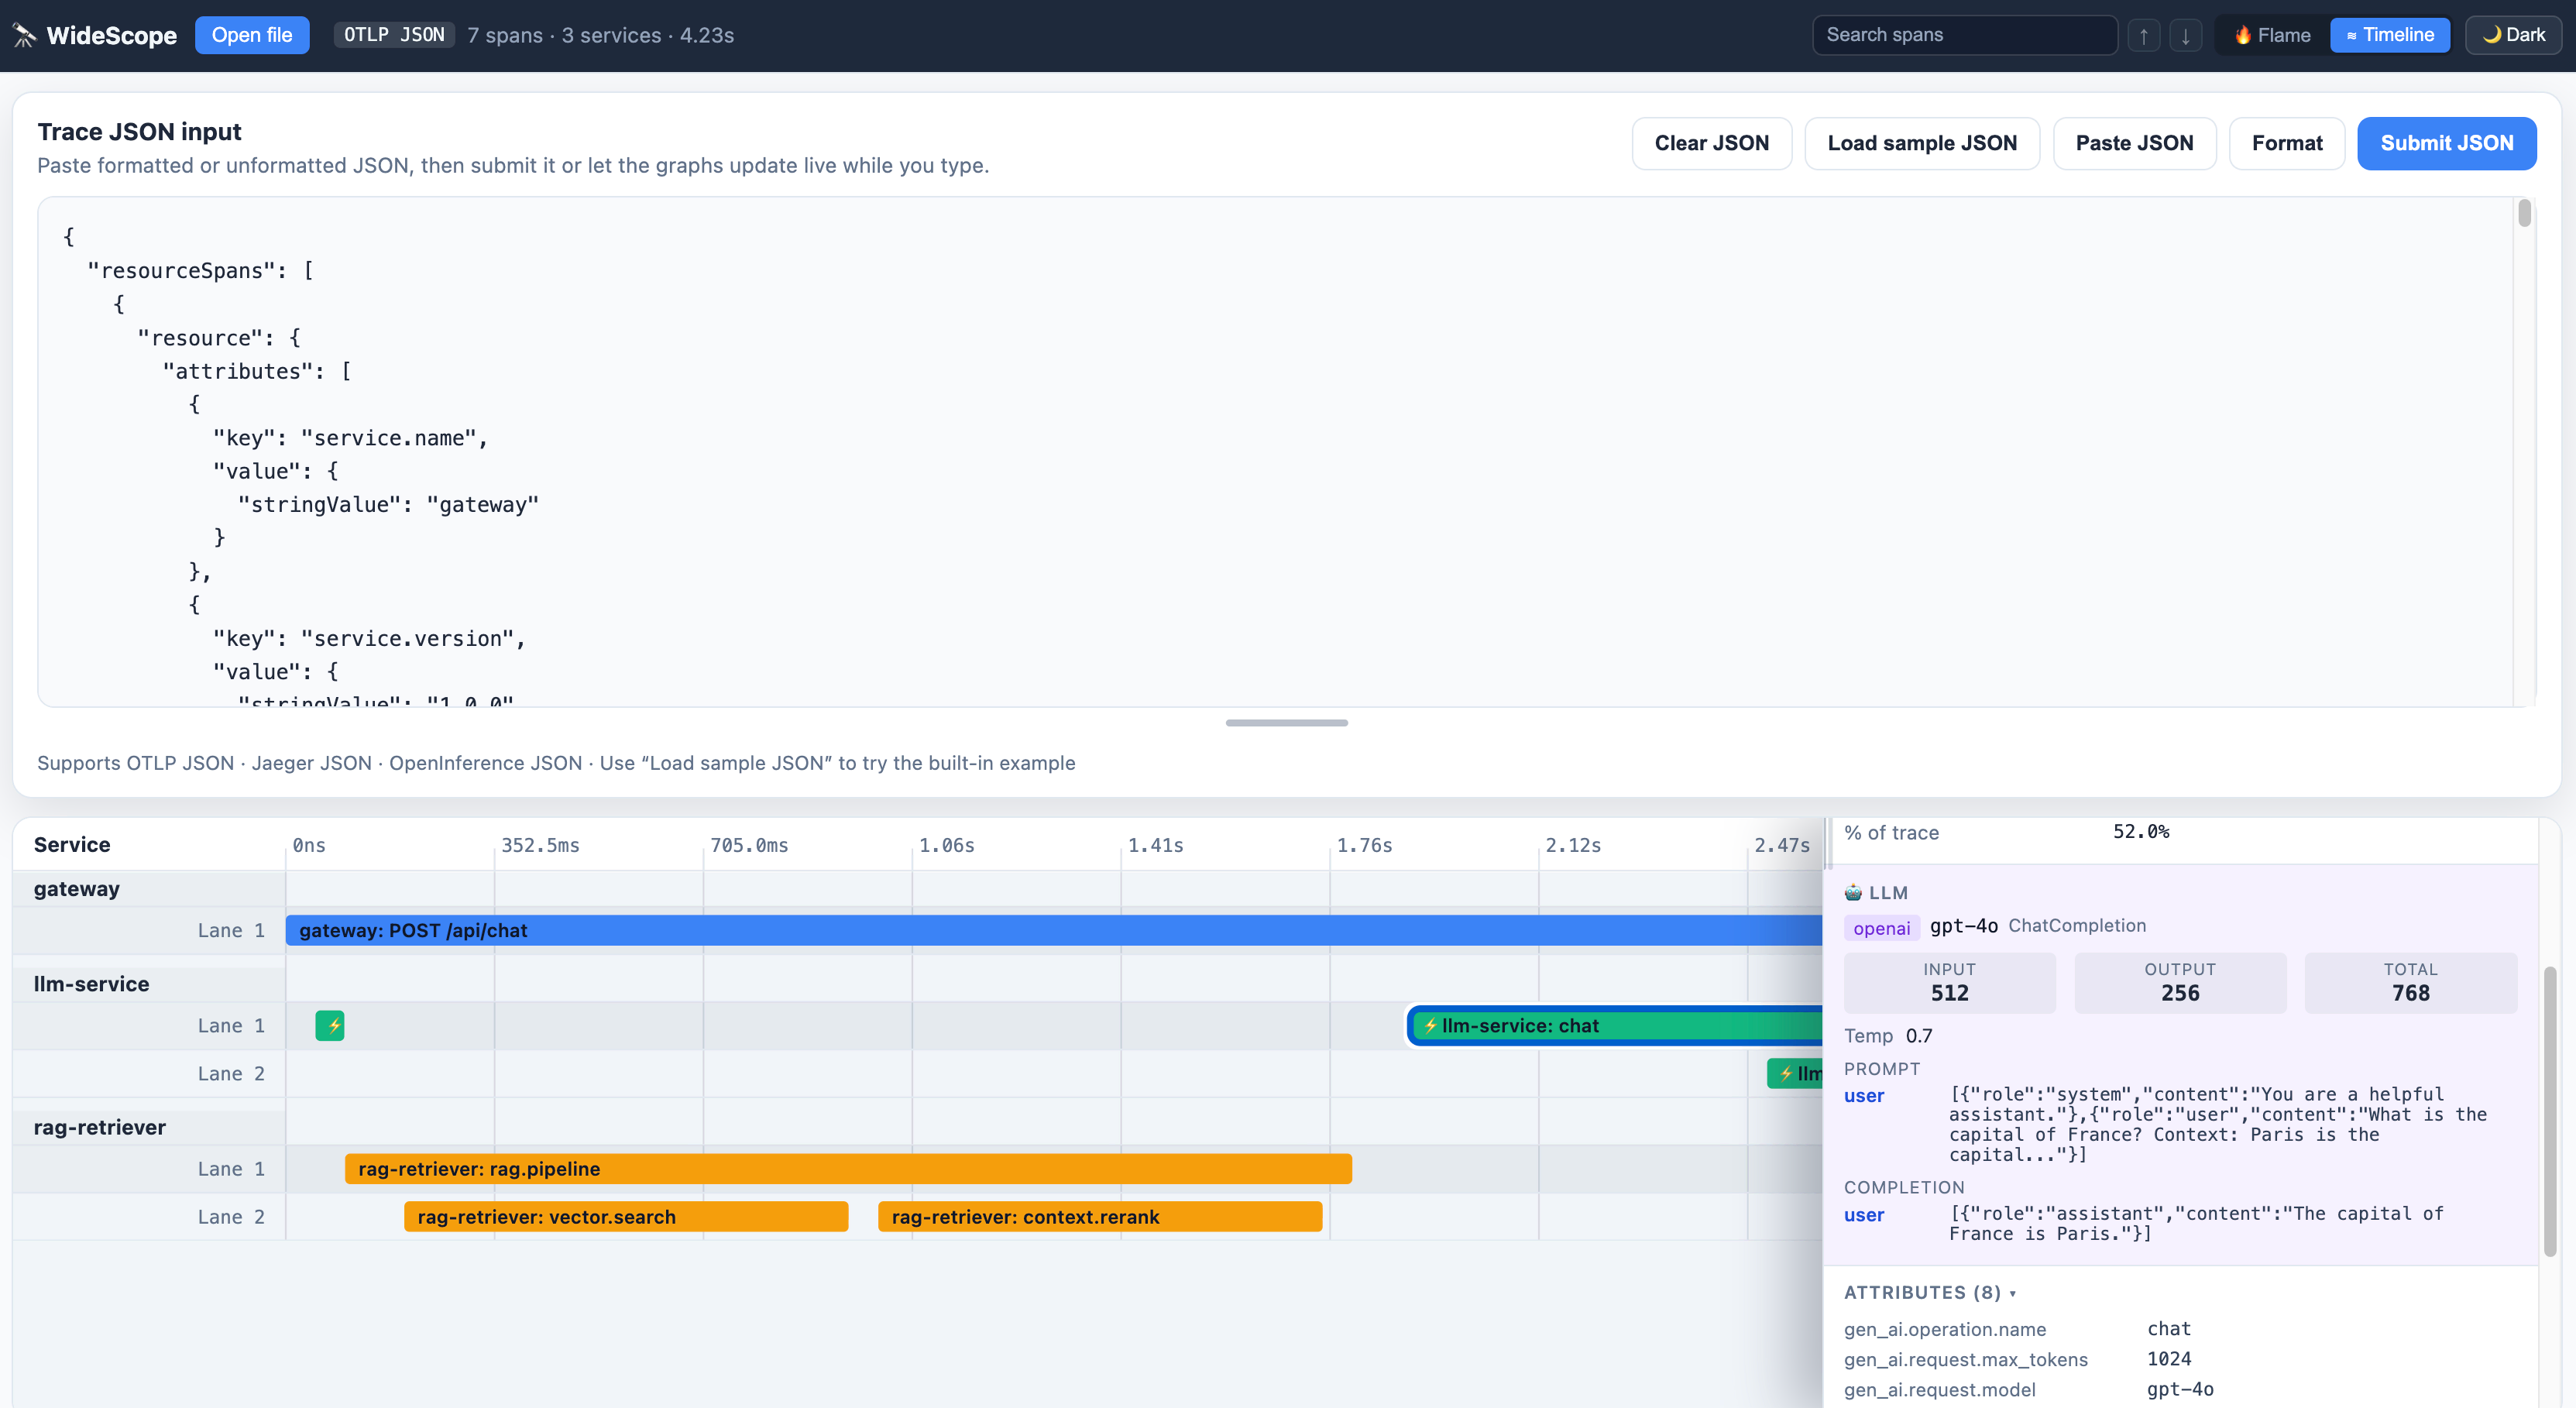Toggle Dark mode
The width and height of the screenshot is (2576, 1408).
[x=2513, y=35]
